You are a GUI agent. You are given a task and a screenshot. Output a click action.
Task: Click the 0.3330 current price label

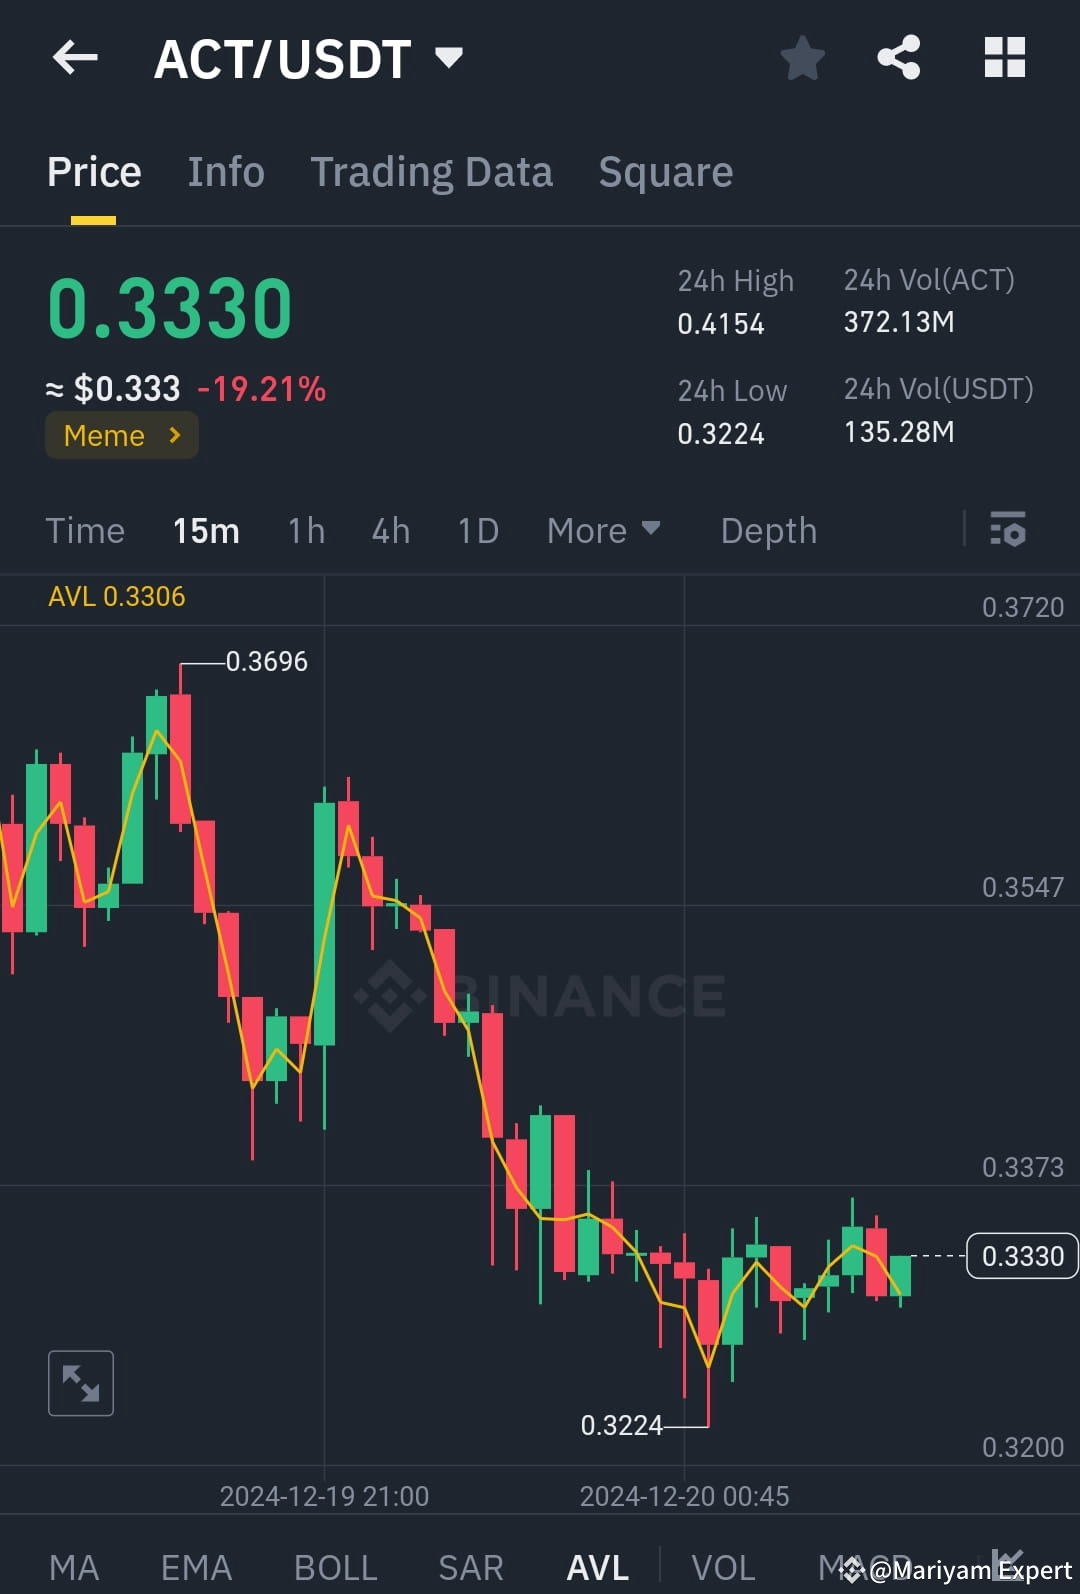(1021, 1256)
